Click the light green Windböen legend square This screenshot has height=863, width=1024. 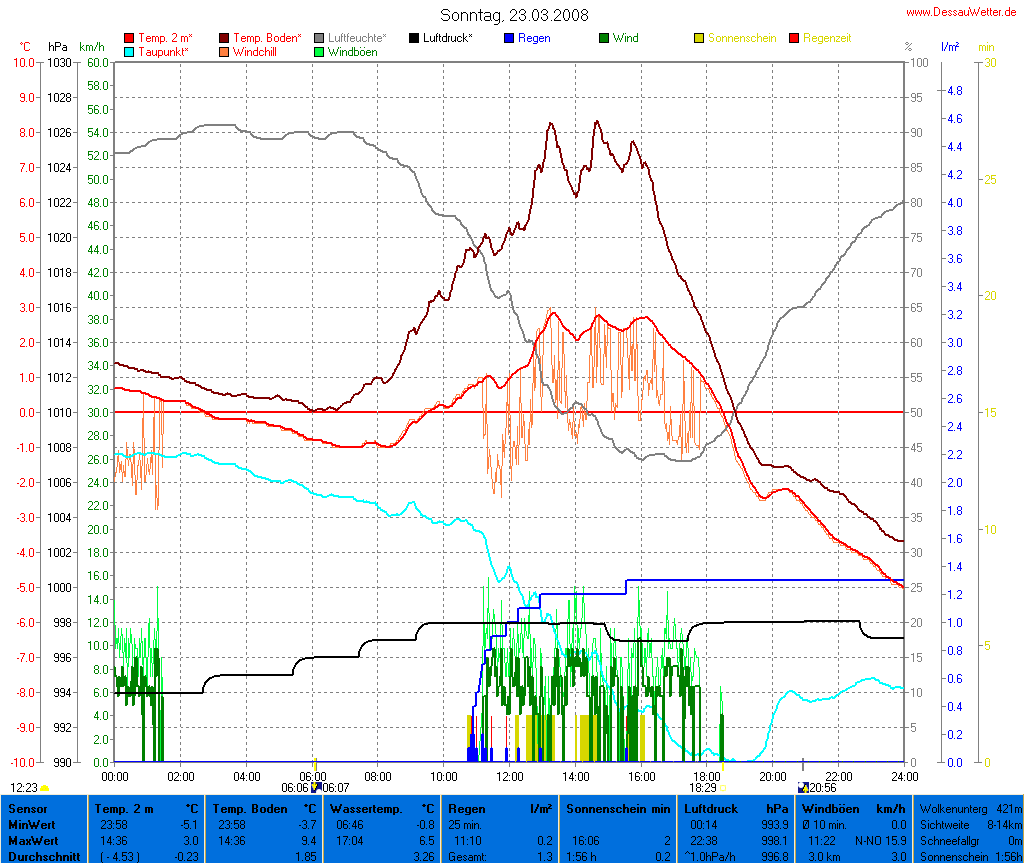pyautogui.click(x=319, y=51)
